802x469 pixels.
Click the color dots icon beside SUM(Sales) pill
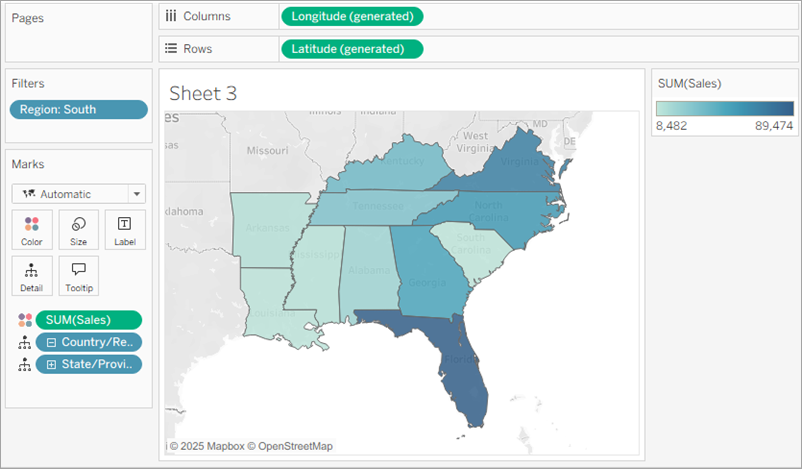[24, 320]
